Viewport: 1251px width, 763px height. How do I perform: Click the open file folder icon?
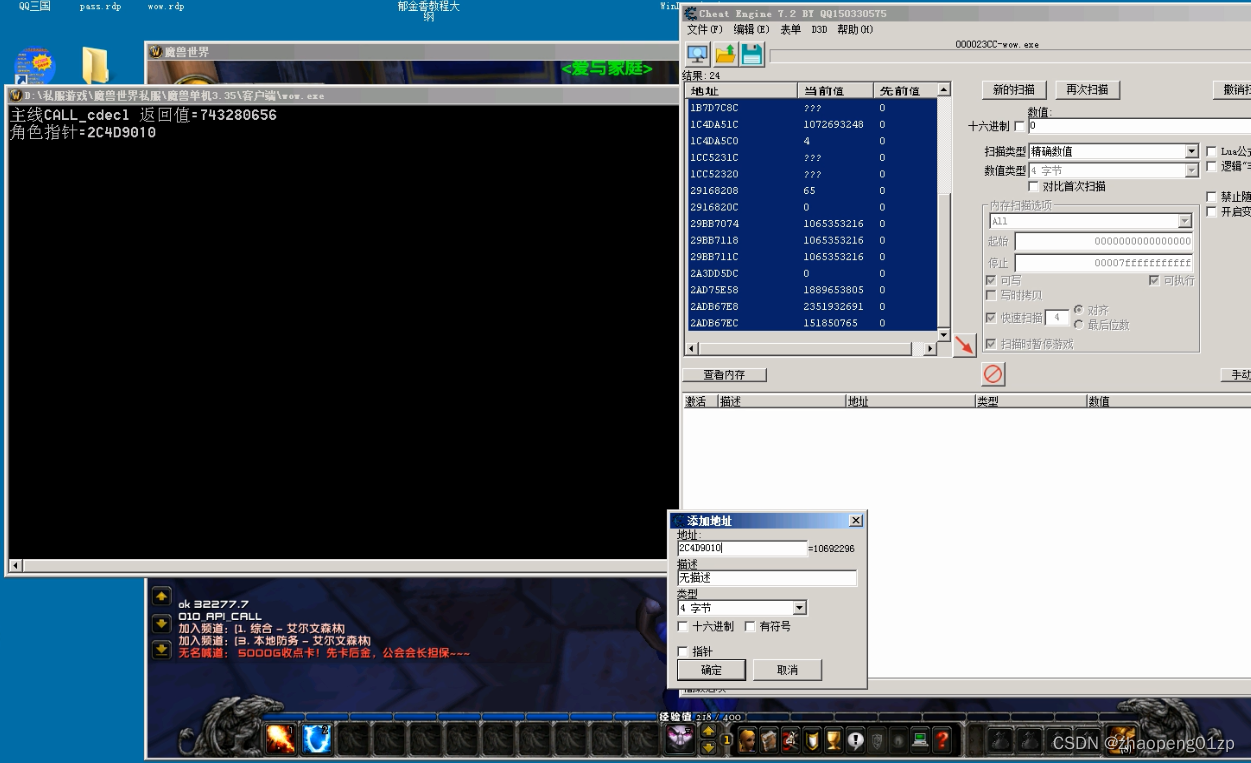click(x=725, y=54)
